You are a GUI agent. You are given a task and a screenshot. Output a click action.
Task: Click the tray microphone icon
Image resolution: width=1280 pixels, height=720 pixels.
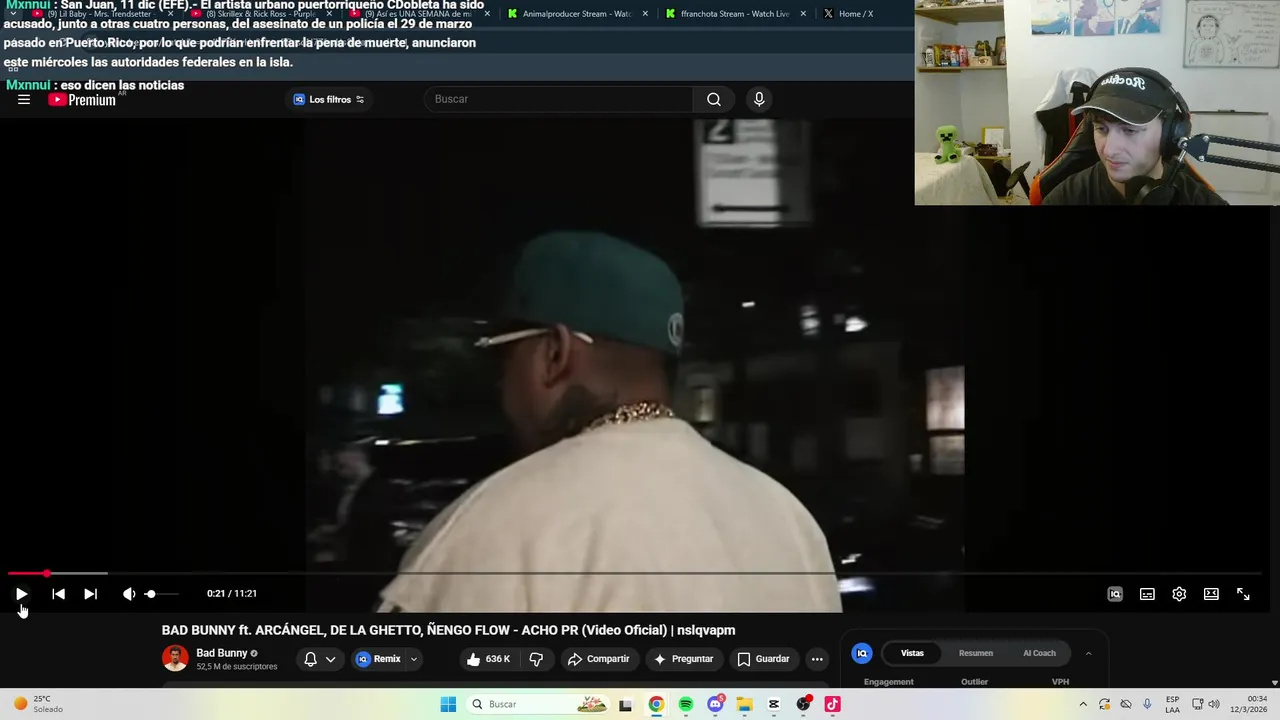point(1147,704)
